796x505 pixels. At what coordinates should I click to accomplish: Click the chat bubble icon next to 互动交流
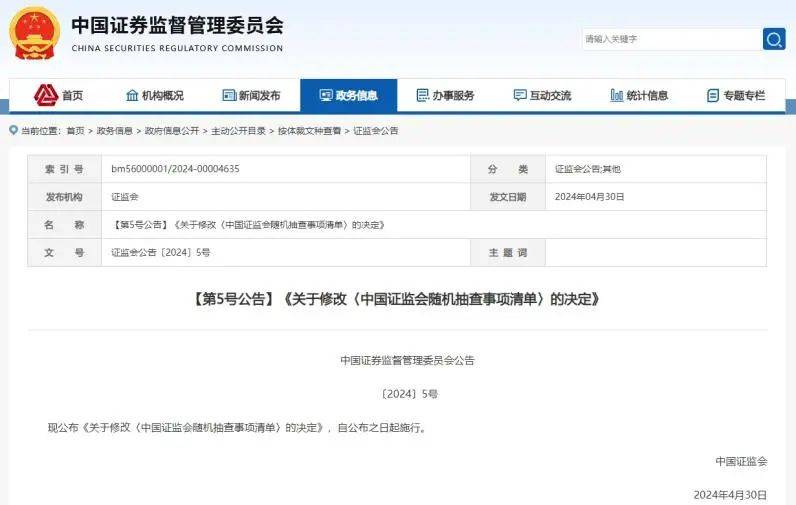[520, 95]
